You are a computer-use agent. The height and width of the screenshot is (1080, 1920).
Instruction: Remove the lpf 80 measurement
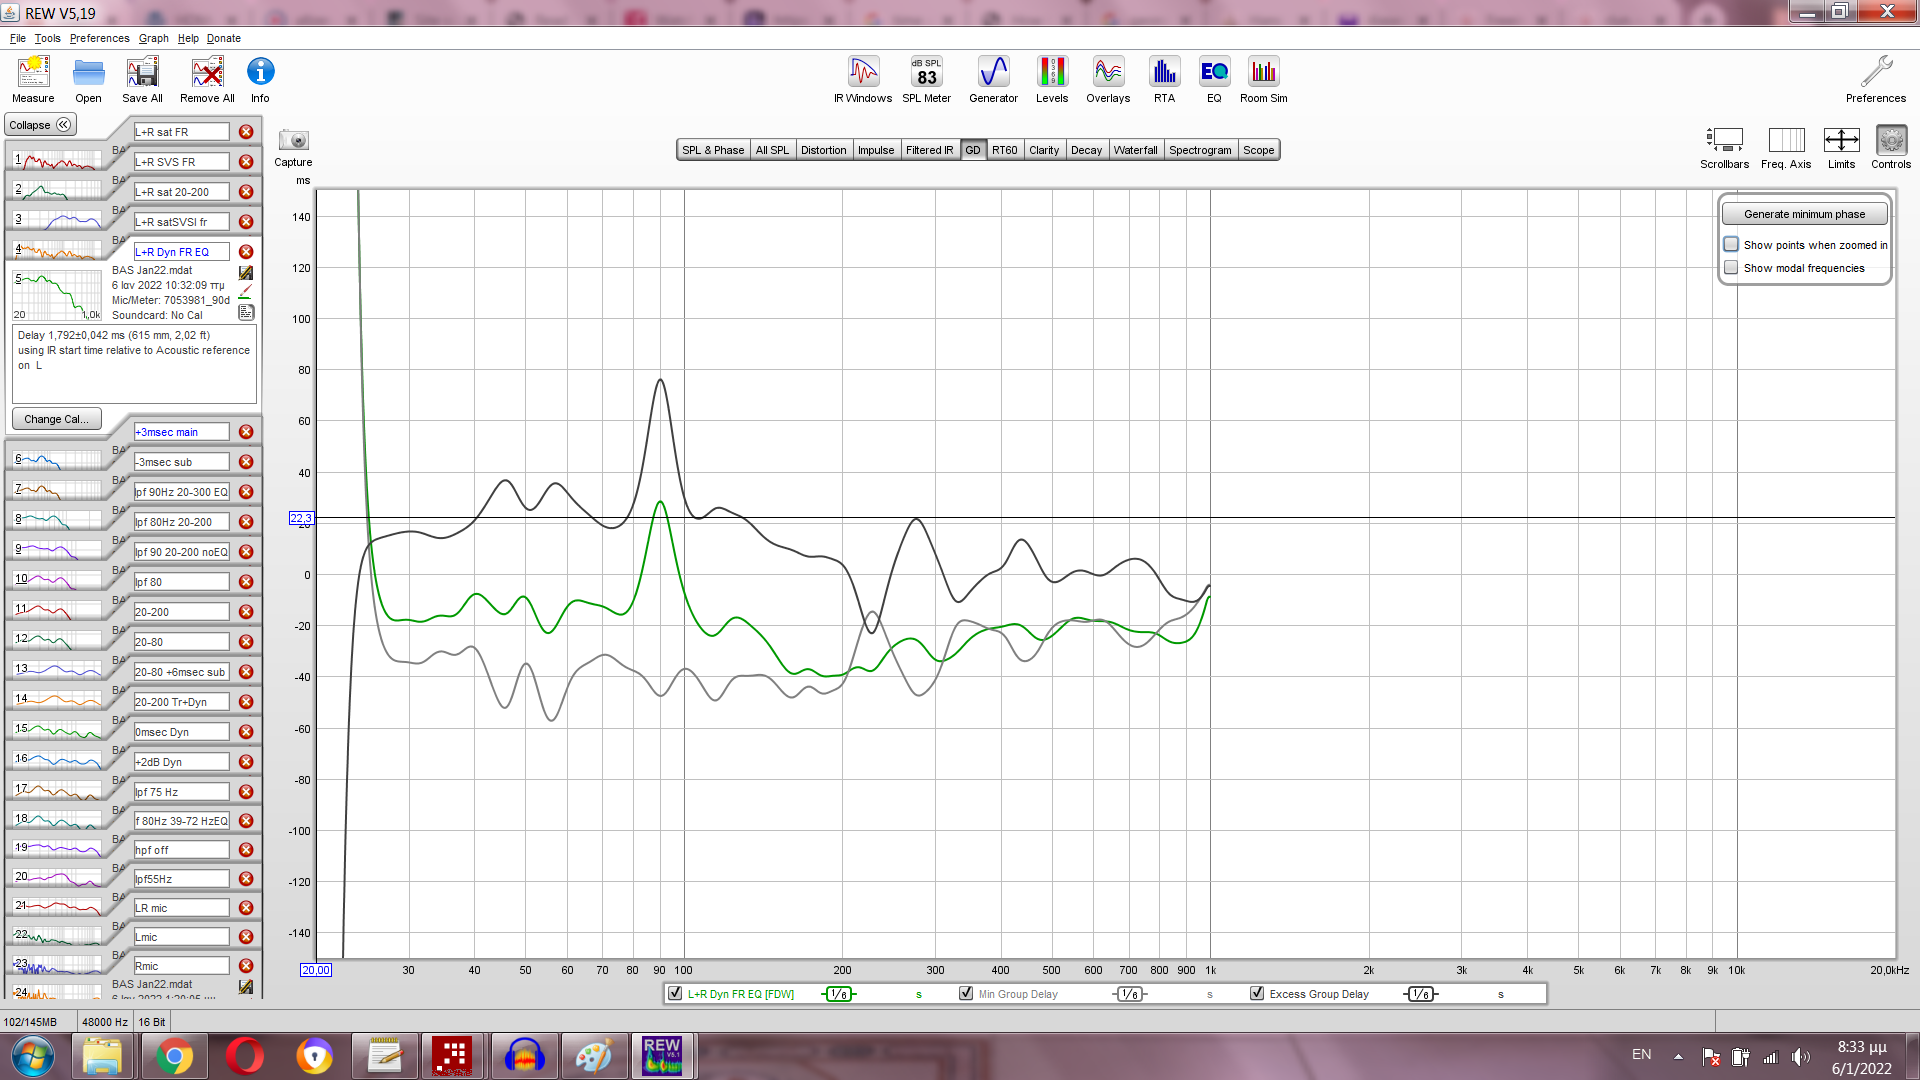click(x=246, y=582)
